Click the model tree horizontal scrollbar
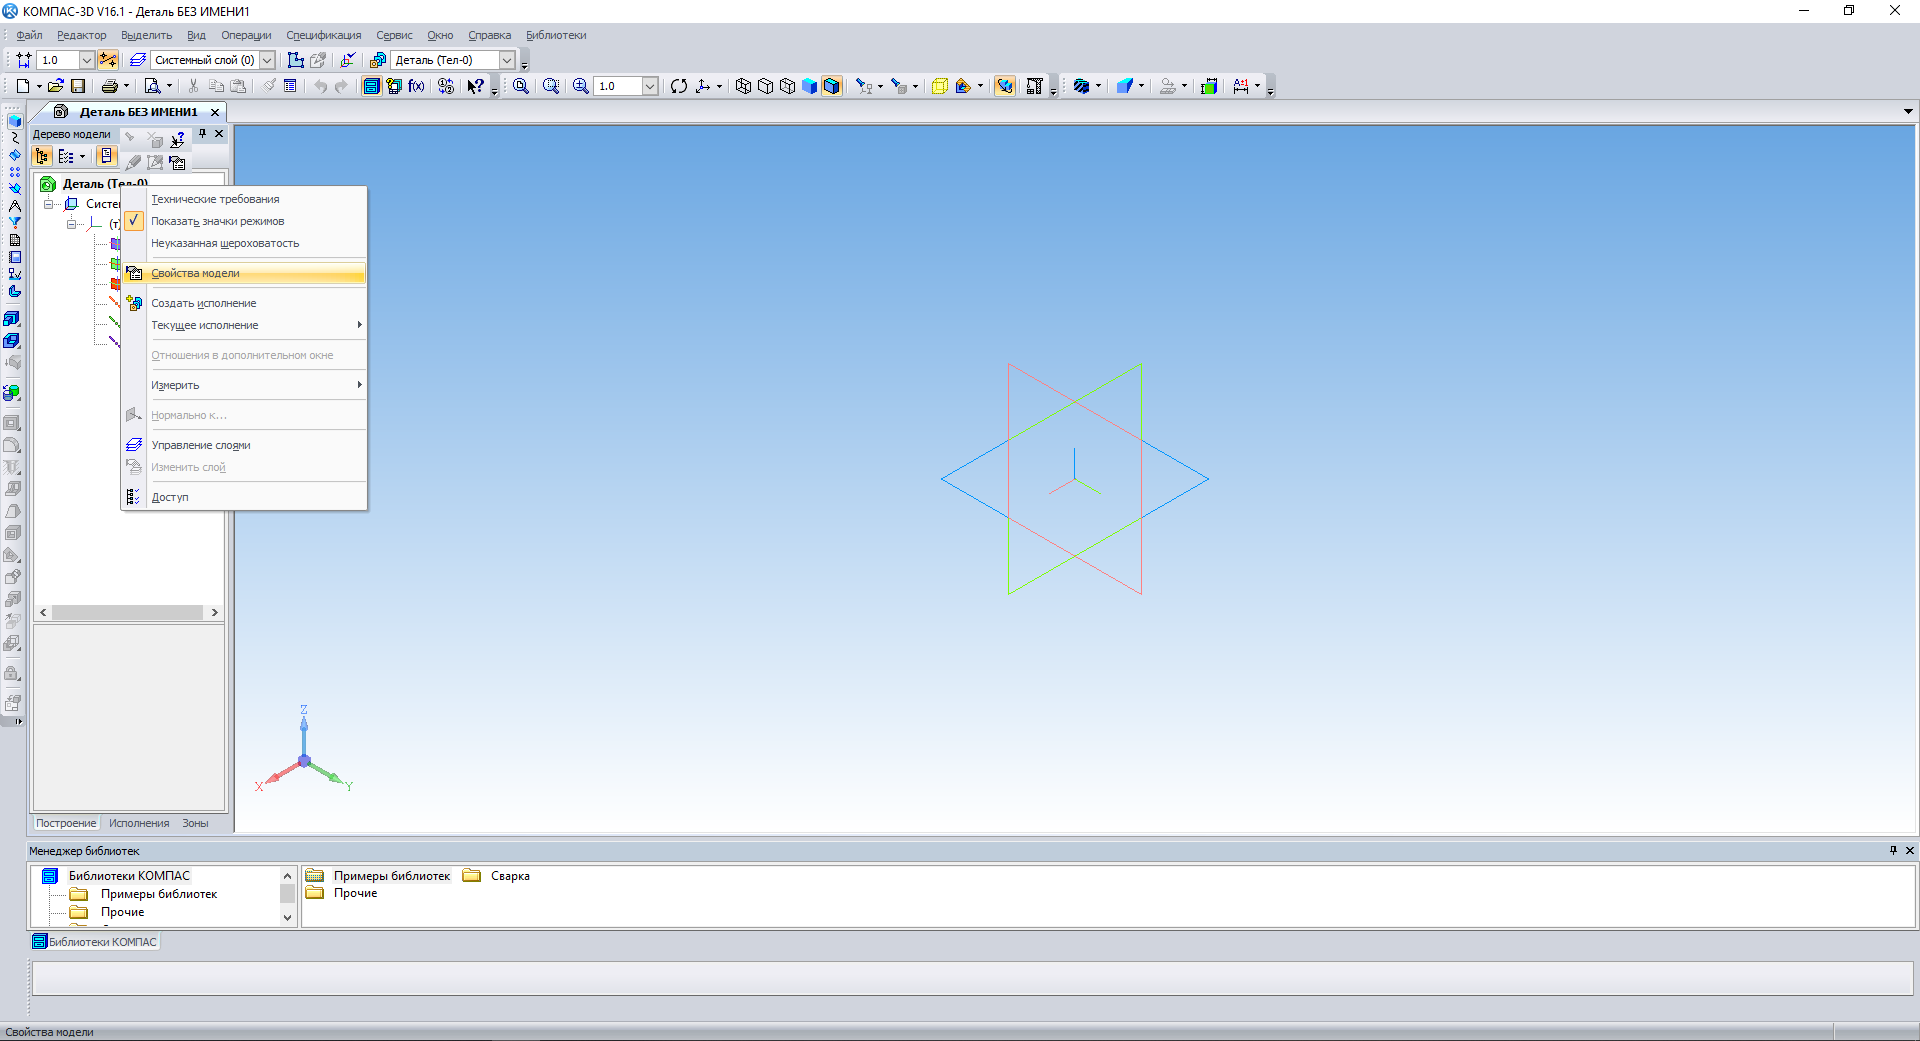 (x=128, y=612)
